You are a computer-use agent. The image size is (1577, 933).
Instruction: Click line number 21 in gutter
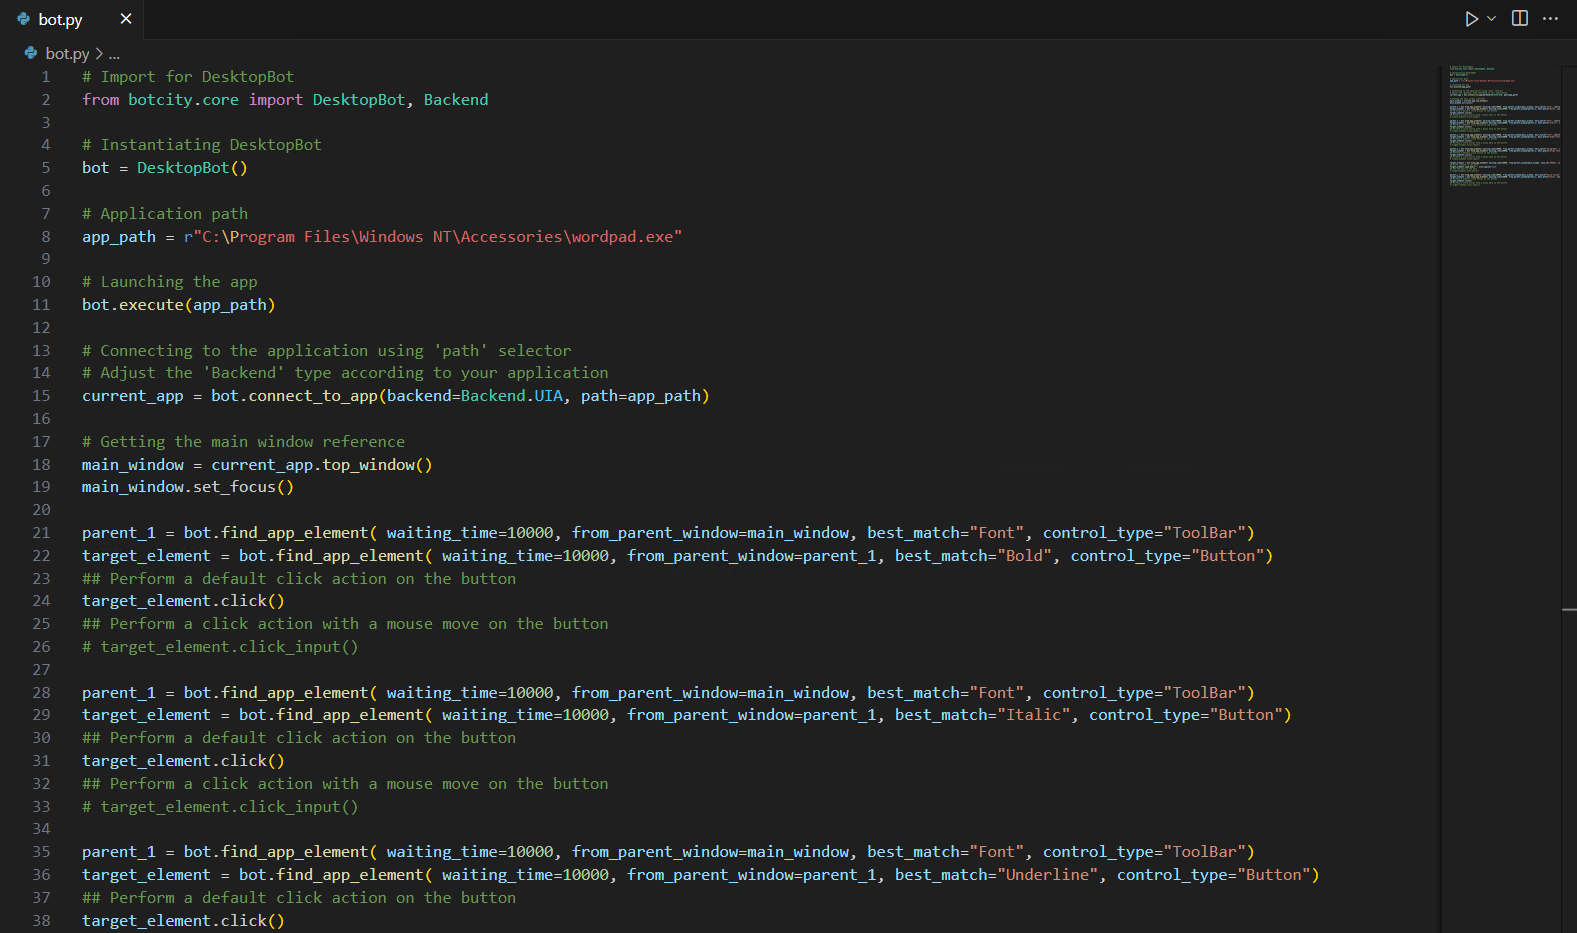pyautogui.click(x=41, y=533)
